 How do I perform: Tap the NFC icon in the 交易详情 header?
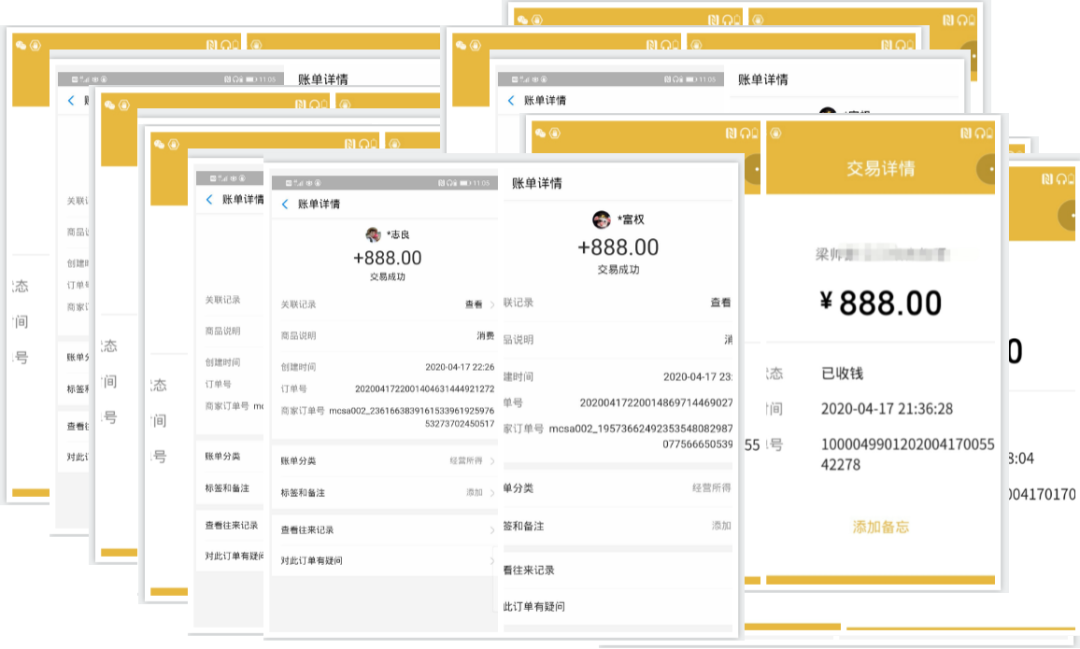pyautogui.click(x=966, y=133)
